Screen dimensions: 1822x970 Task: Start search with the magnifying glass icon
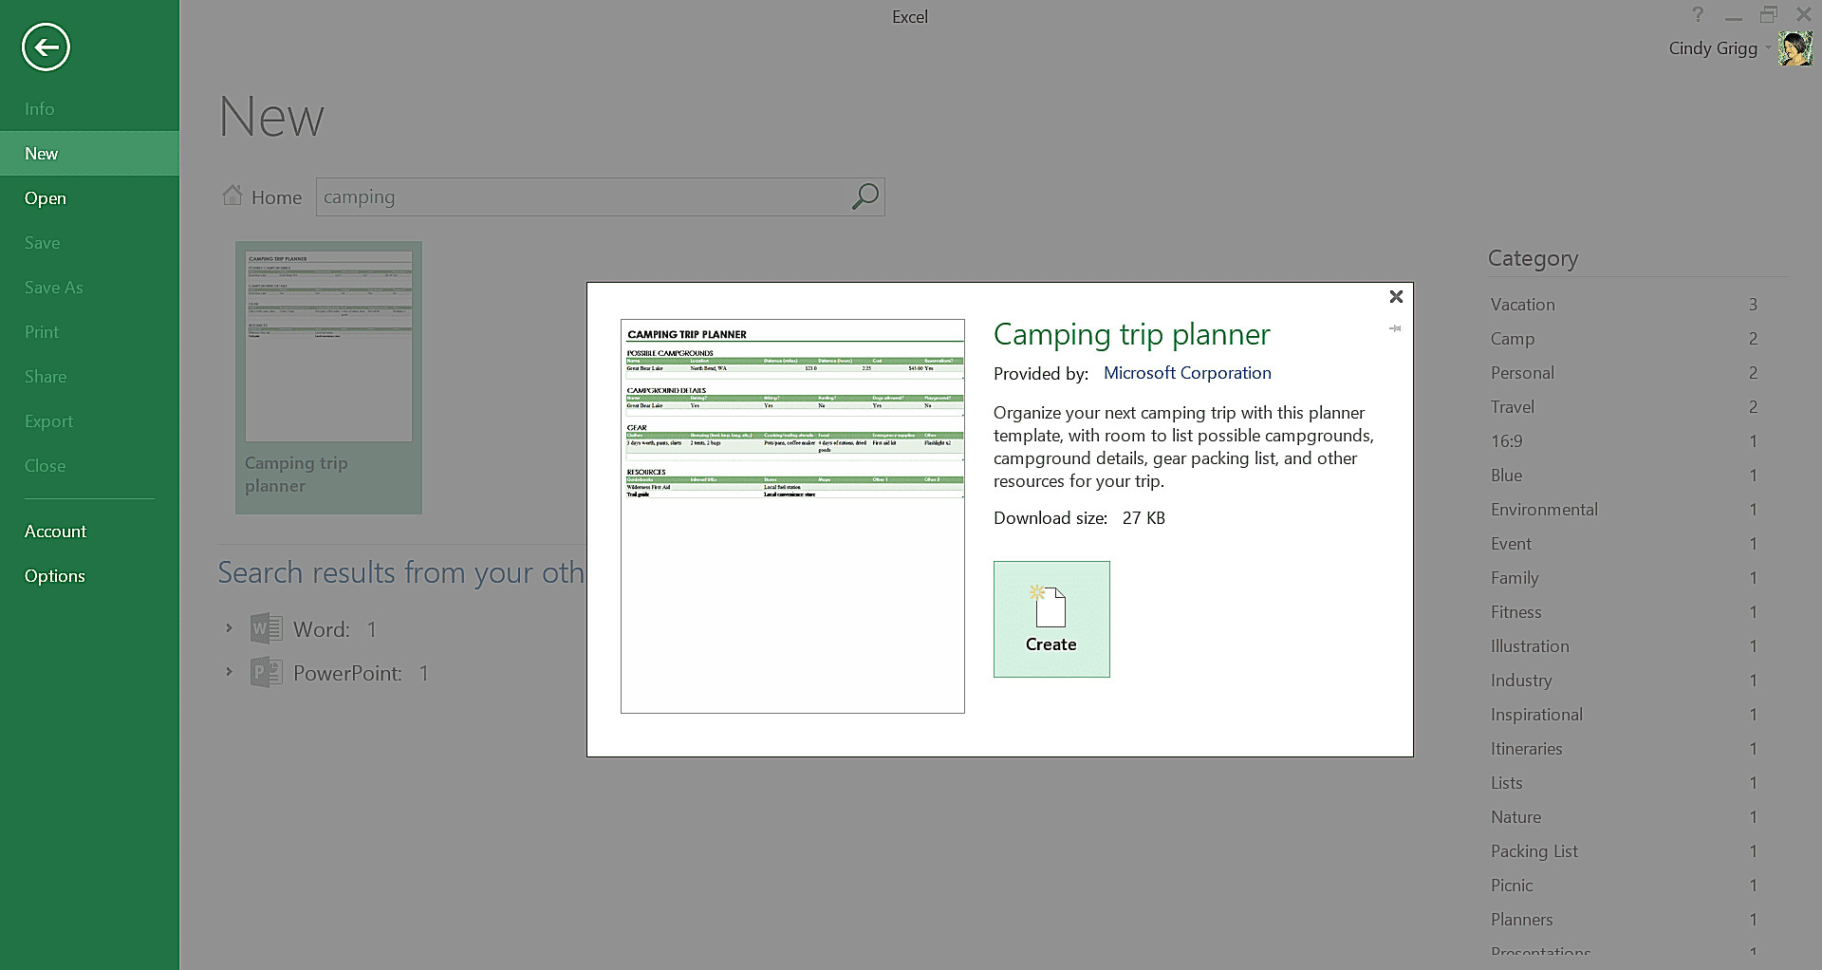[865, 196]
